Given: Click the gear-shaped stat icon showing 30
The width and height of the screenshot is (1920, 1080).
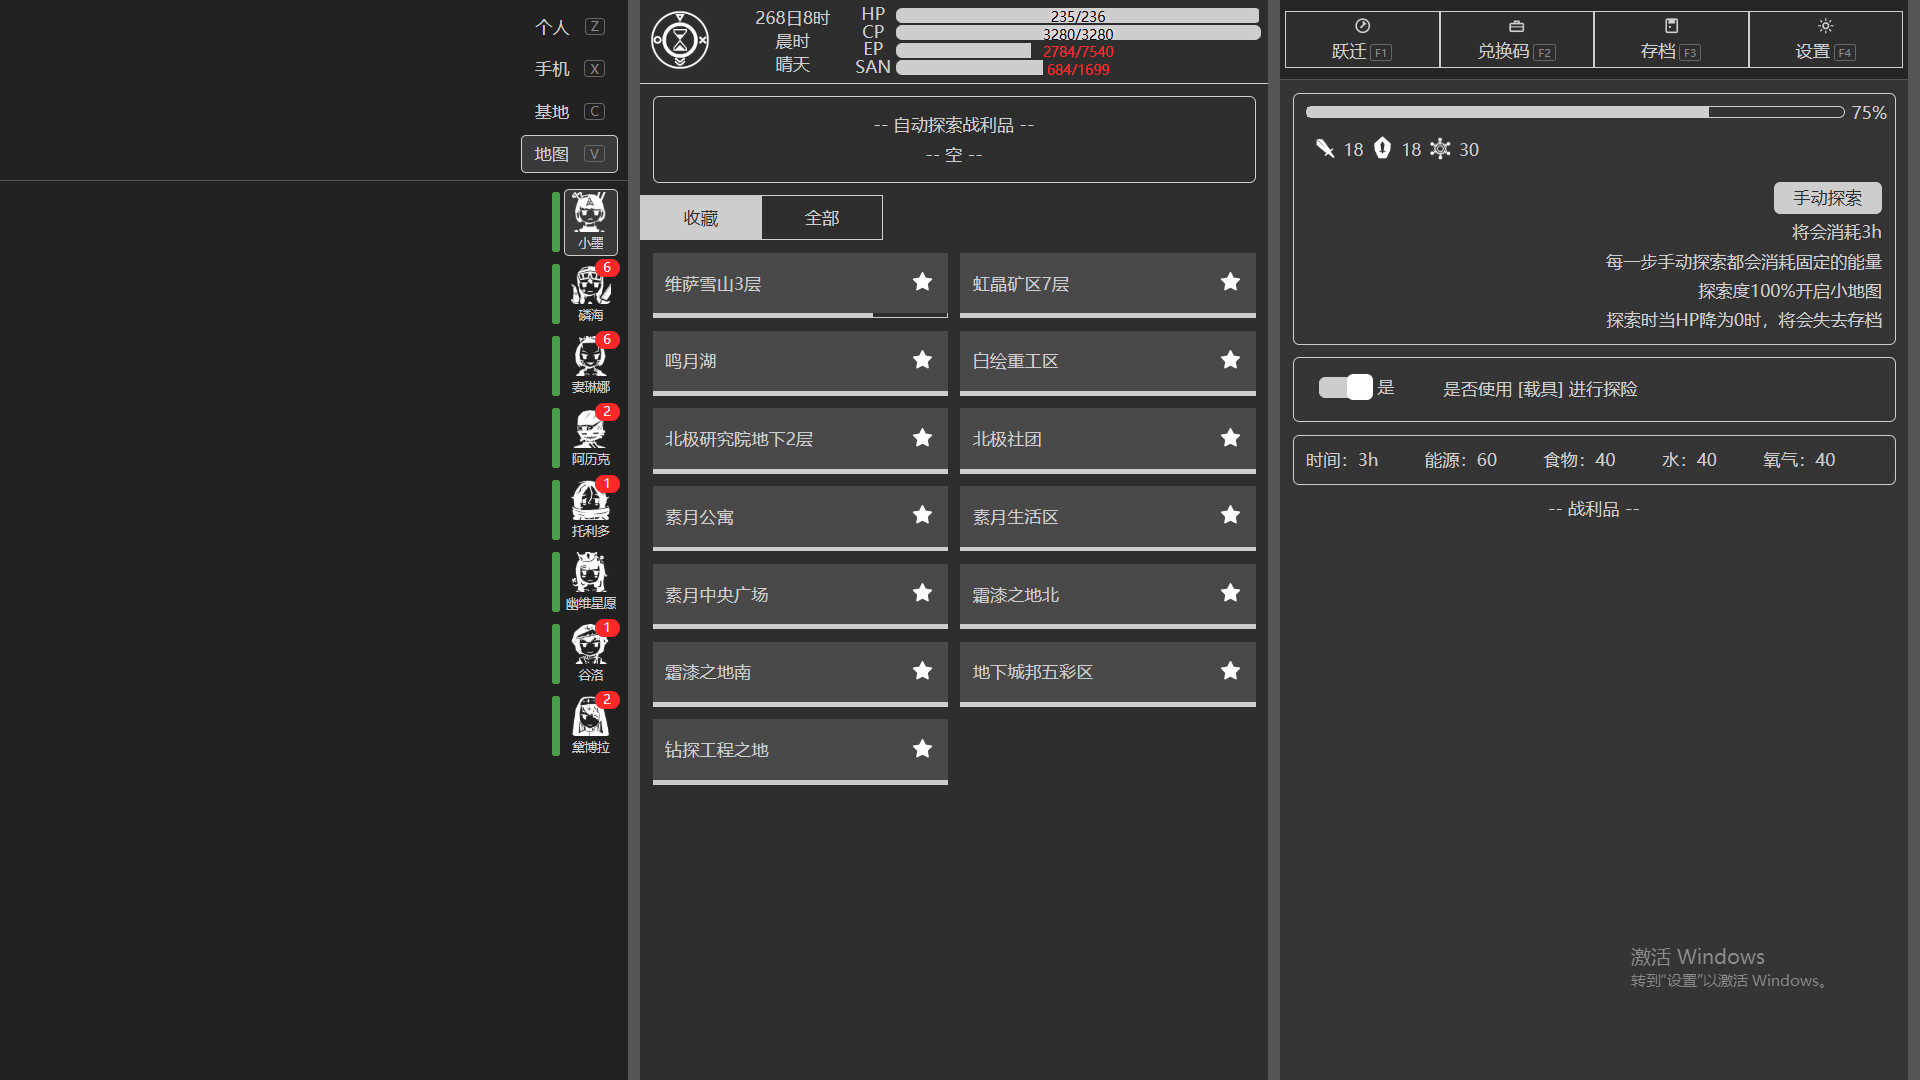Looking at the screenshot, I should 1440,149.
